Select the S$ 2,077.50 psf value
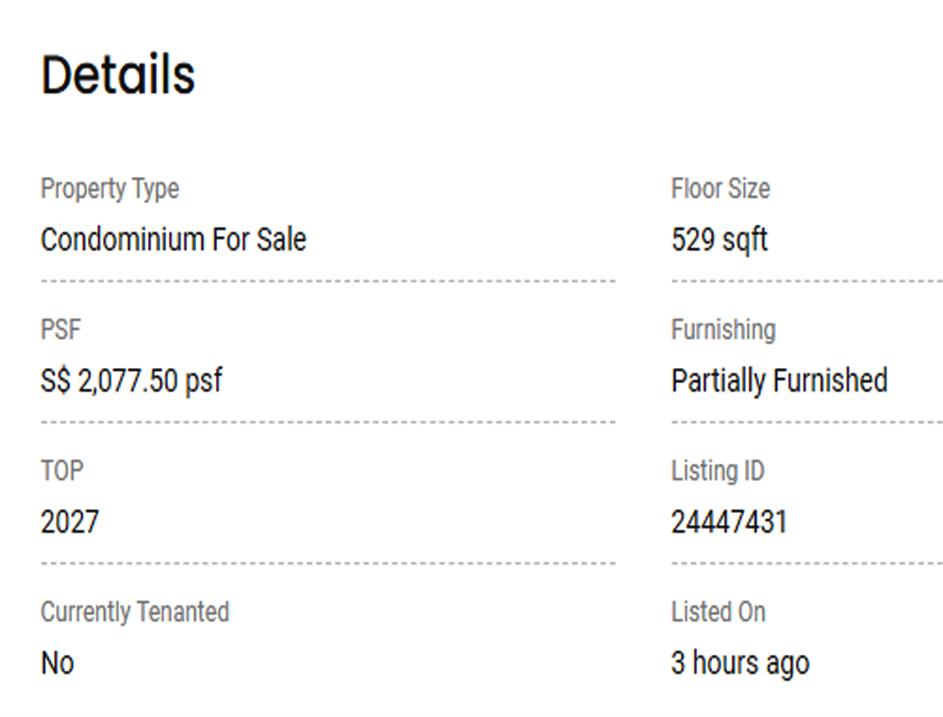This screenshot has width=943, height=717. (x=131, y=381)
